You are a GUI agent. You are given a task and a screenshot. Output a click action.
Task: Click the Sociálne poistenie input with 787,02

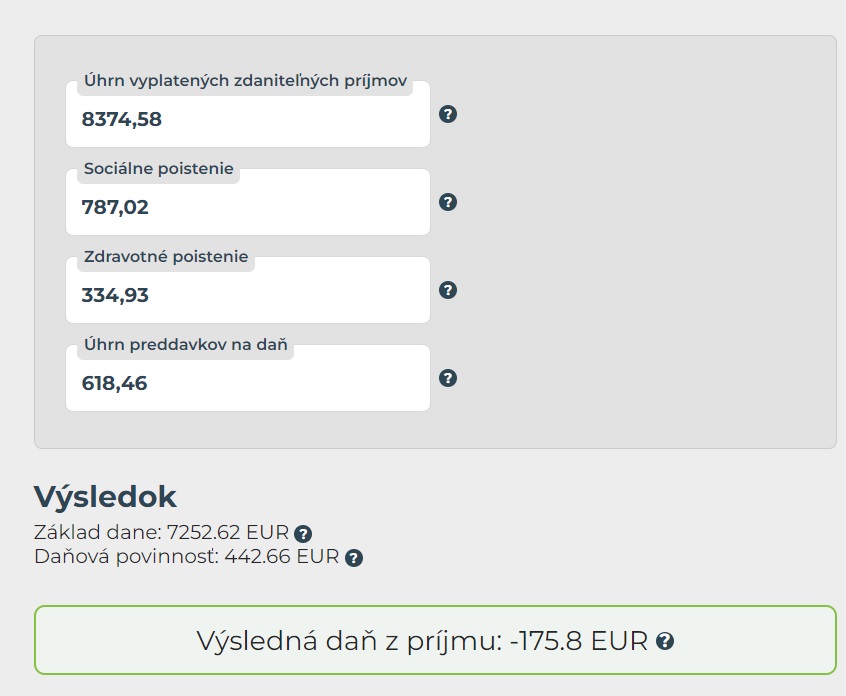247,208
